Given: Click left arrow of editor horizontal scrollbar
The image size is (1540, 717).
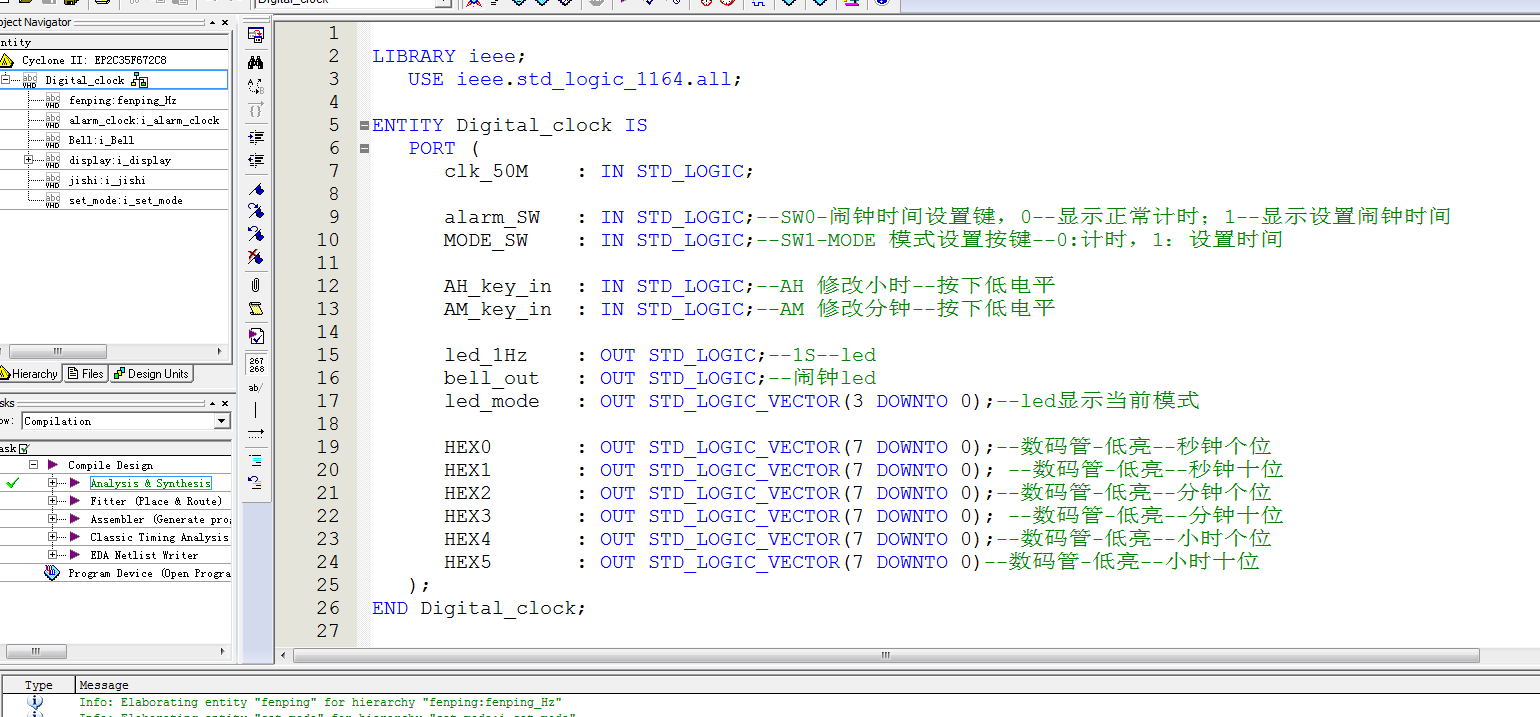Looking at the screenshot, I should coord(284,655).
